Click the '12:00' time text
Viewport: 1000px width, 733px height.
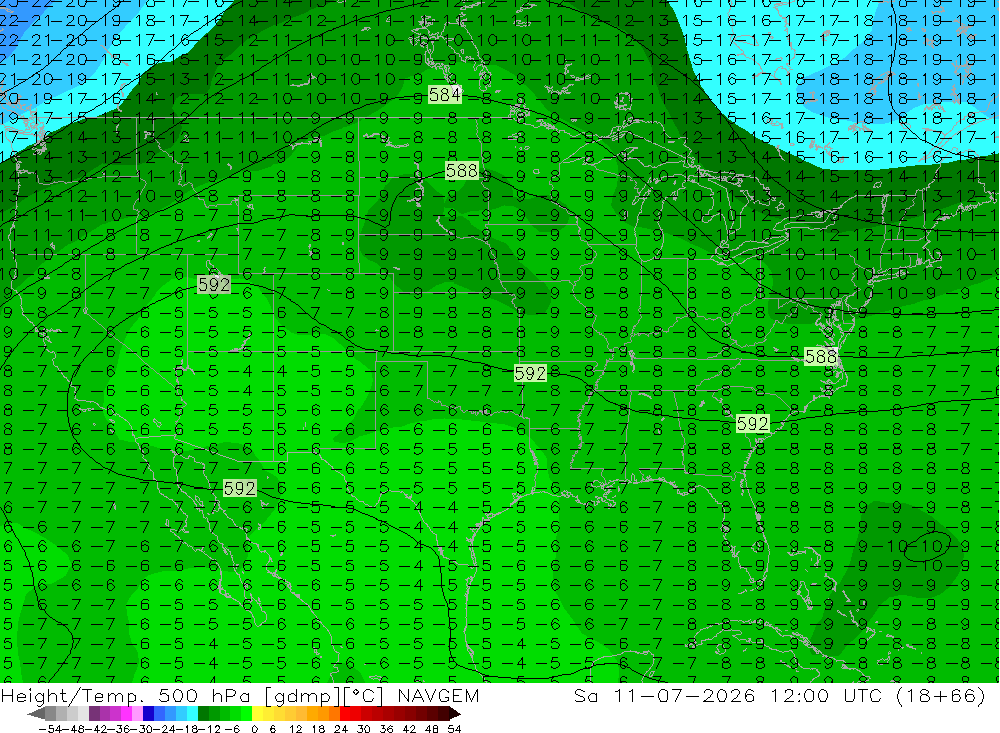800,695
